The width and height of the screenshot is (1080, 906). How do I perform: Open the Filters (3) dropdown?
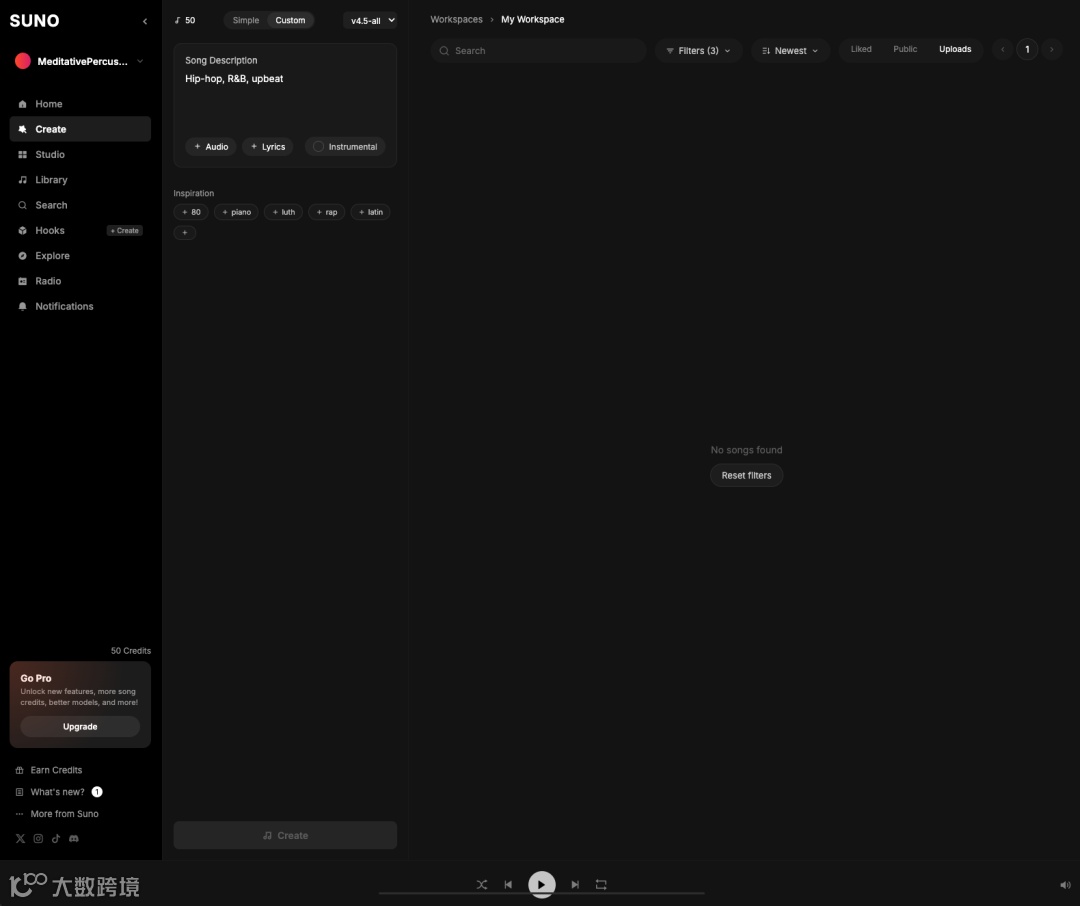698,51
